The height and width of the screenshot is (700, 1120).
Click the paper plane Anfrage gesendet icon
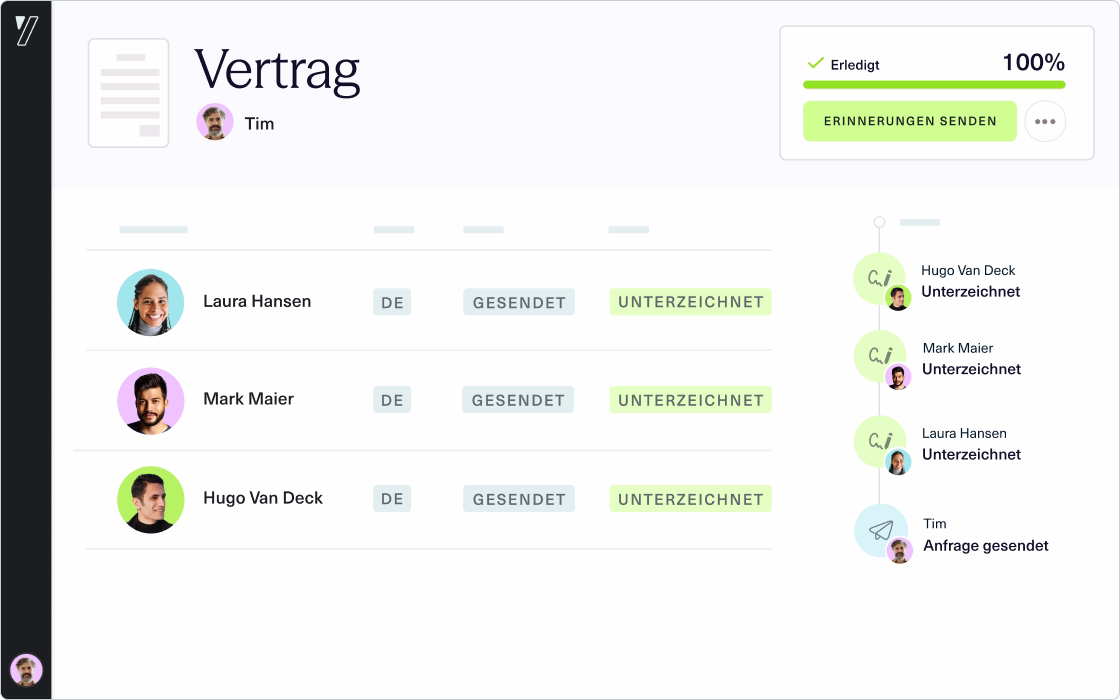click(x=880, y=530)
